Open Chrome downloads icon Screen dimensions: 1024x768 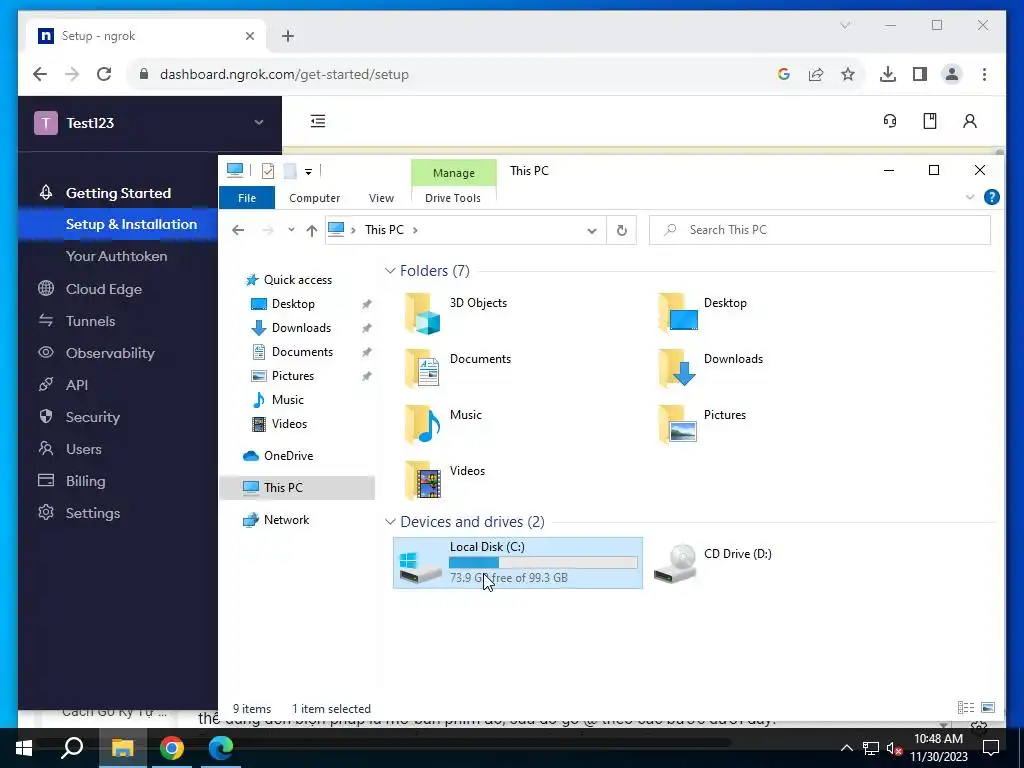point(888,74)
